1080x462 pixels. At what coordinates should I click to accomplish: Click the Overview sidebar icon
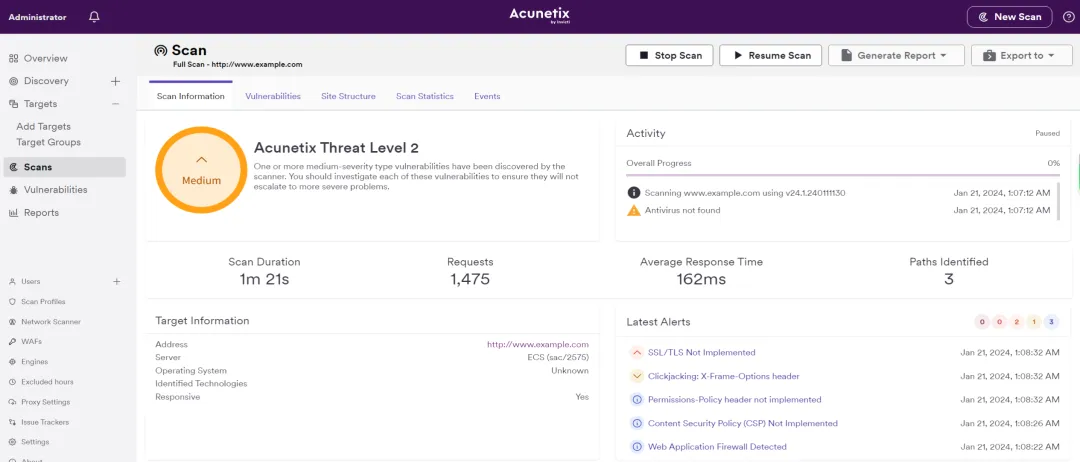coord(13,59)
